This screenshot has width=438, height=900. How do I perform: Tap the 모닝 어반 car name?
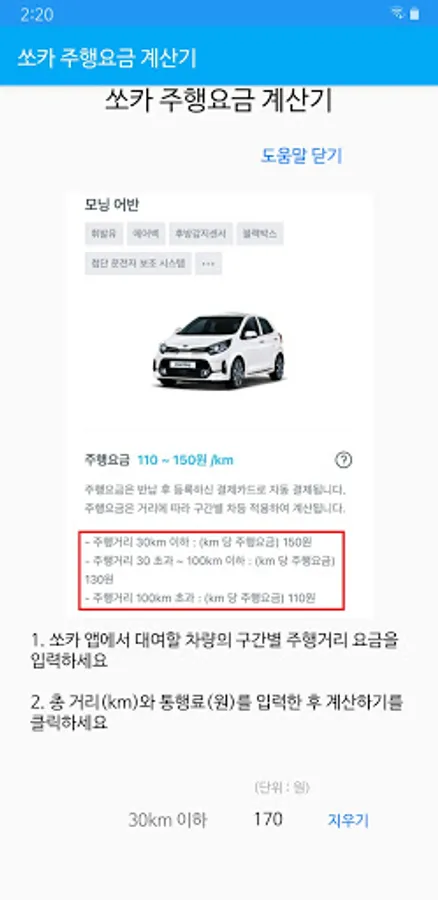tap(112, 204)
